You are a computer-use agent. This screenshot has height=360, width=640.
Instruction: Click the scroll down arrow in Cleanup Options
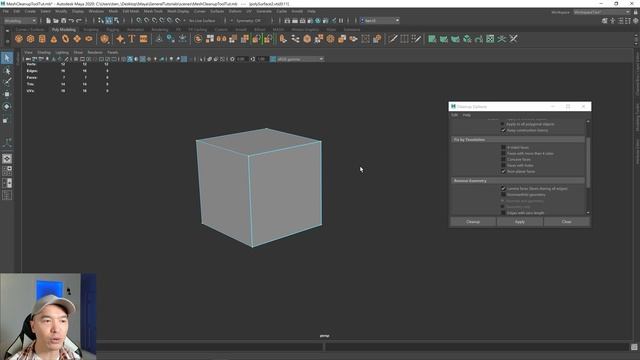588,213
